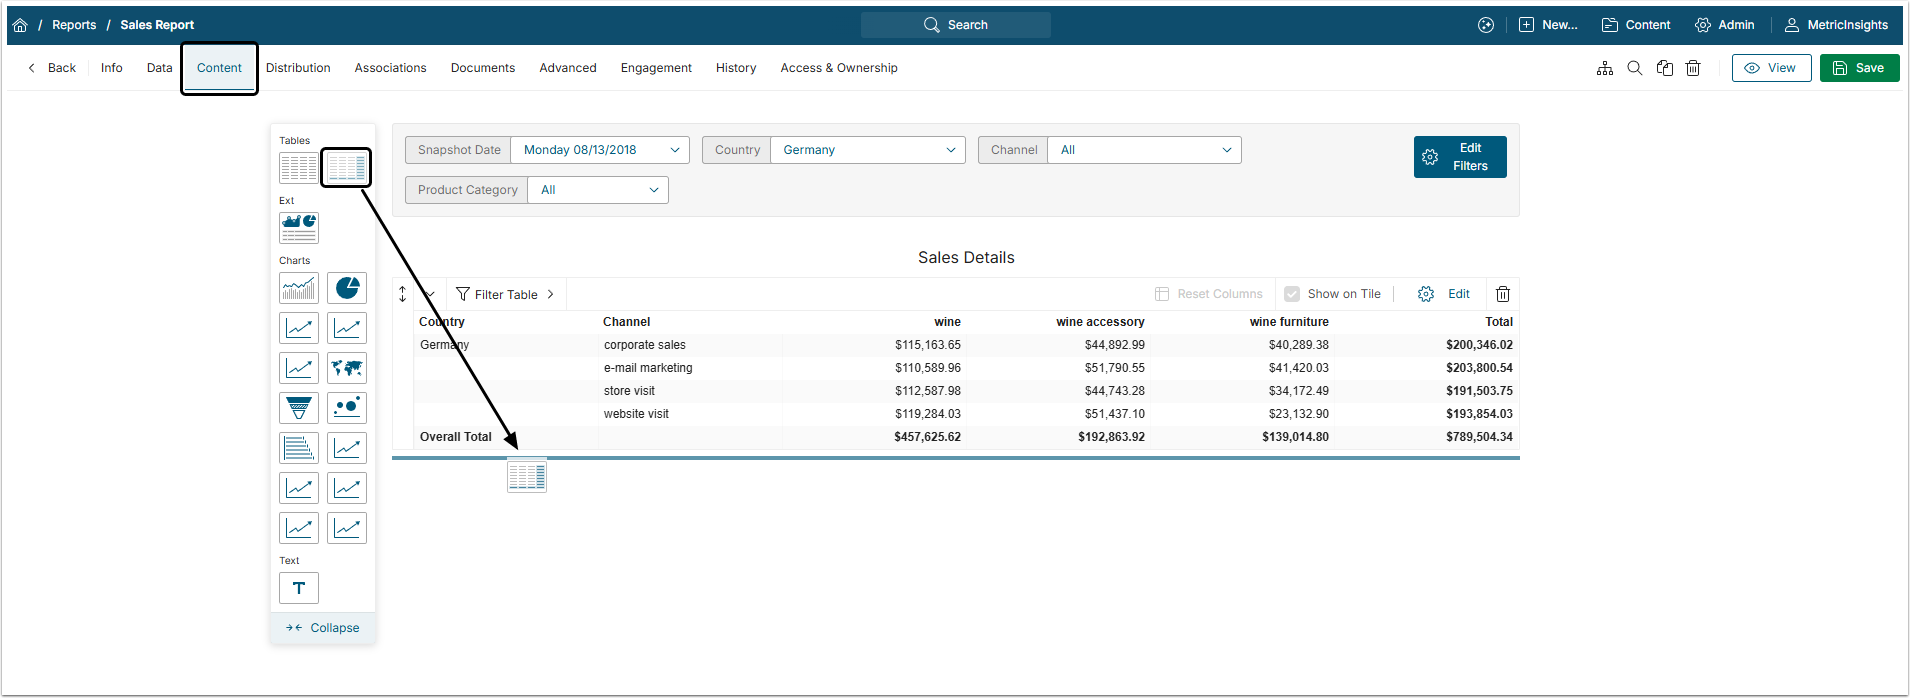Click the top Search field
The height and width of the screenshot is (698, 1910).
955,25
